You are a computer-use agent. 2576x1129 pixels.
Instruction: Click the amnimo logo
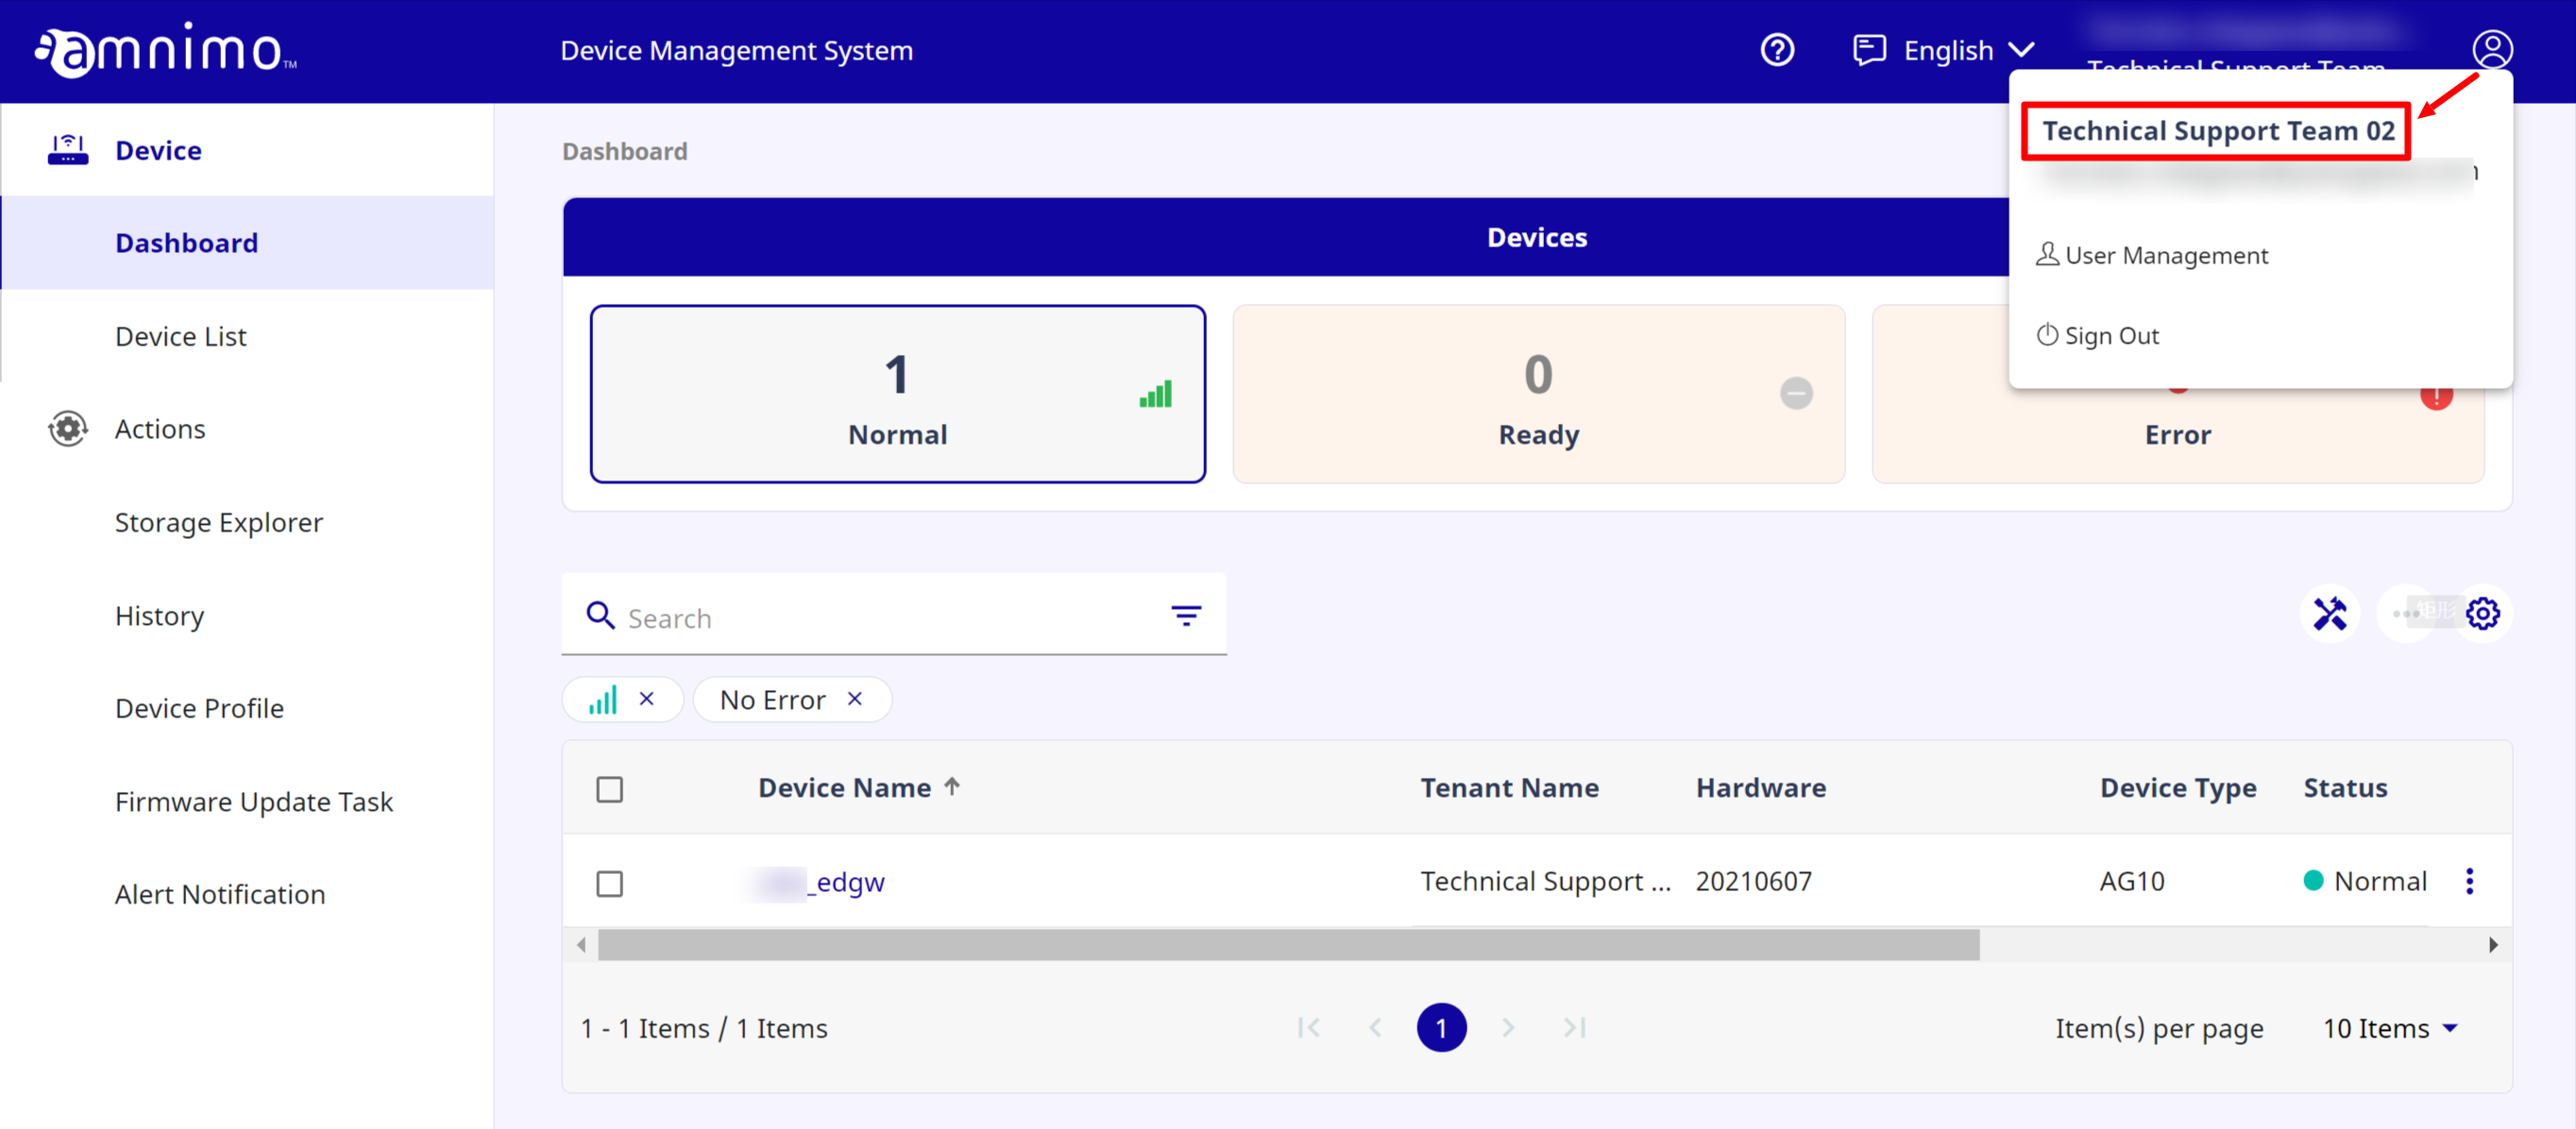pos(160,50)
